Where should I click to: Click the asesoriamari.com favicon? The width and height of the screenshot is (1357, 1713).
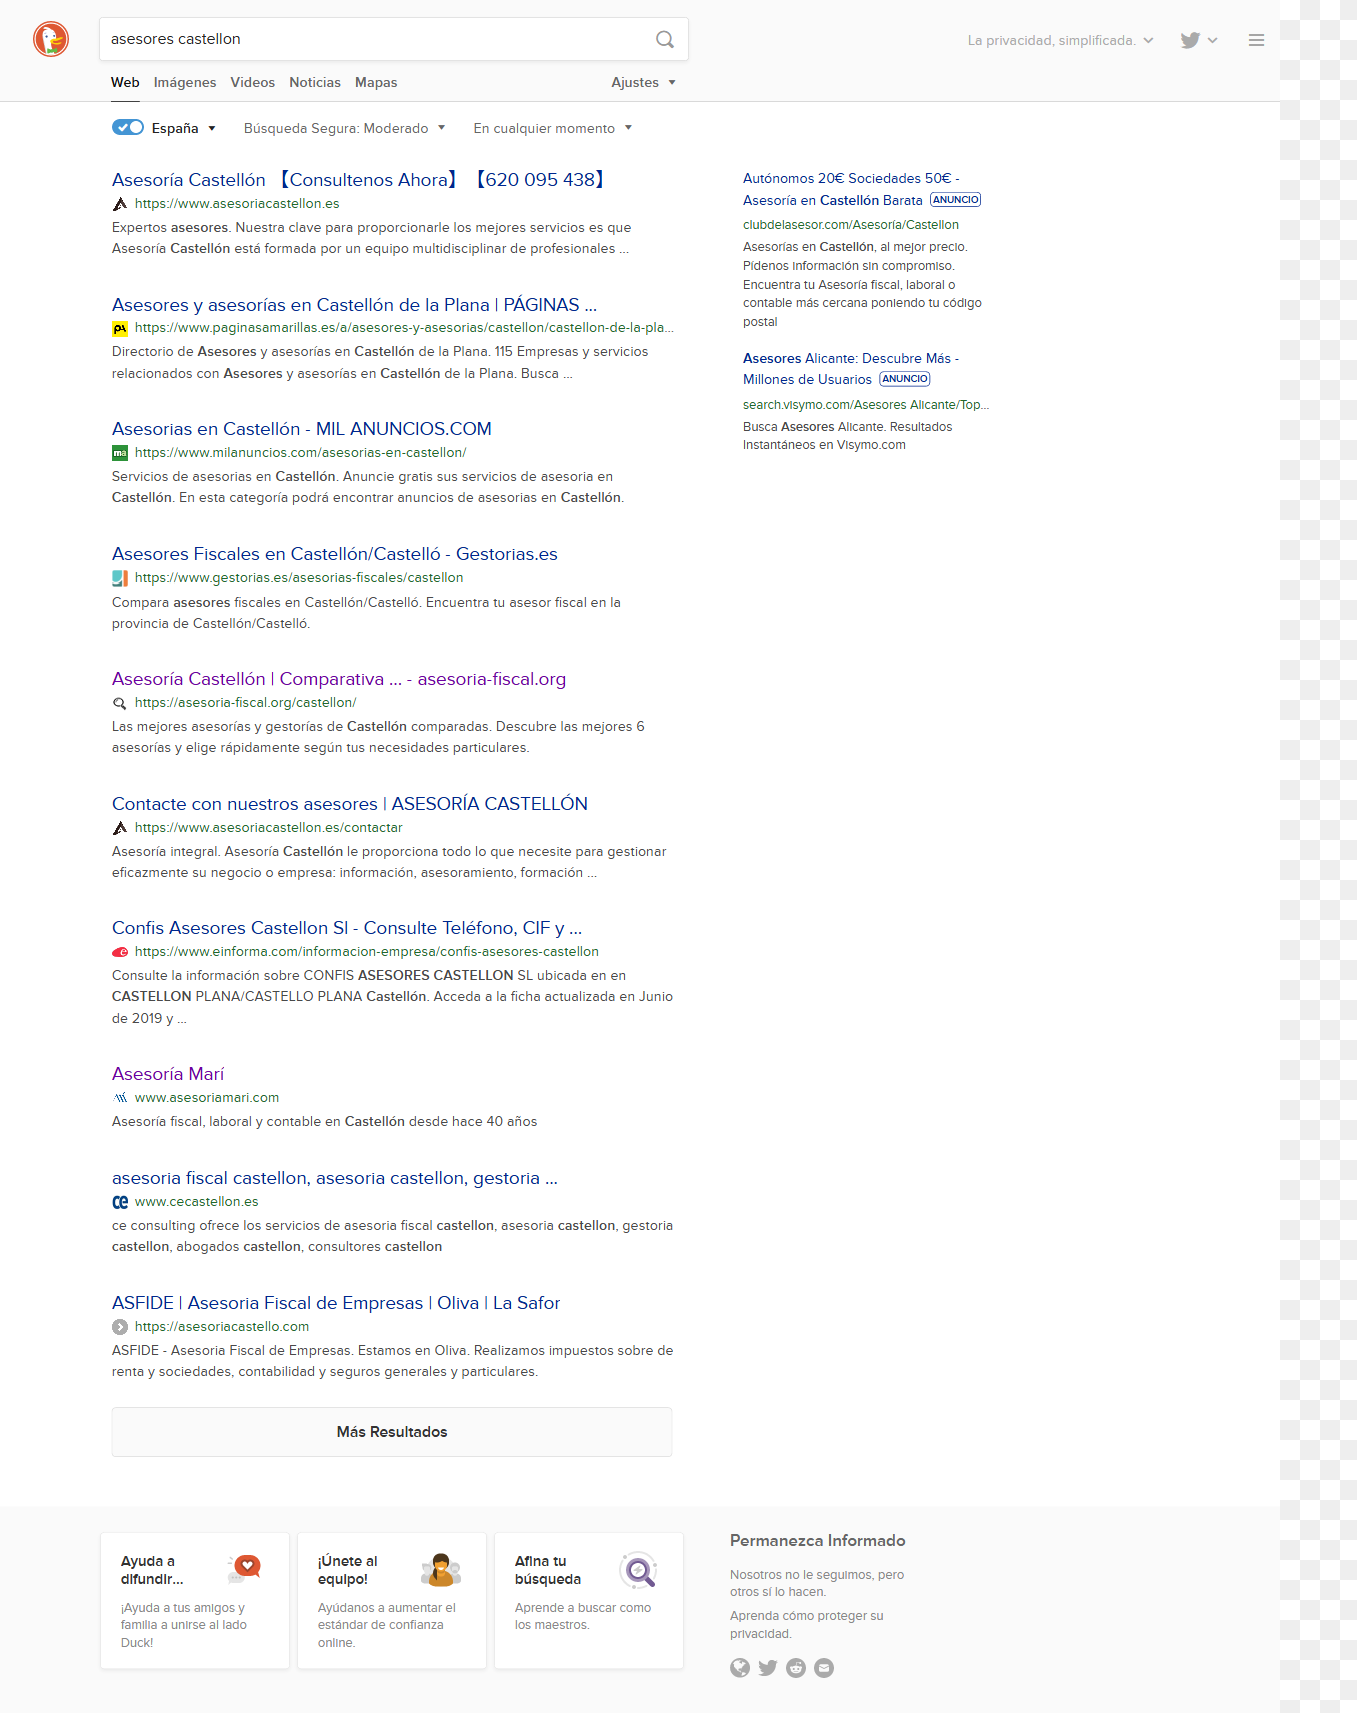pos(120,1098)
